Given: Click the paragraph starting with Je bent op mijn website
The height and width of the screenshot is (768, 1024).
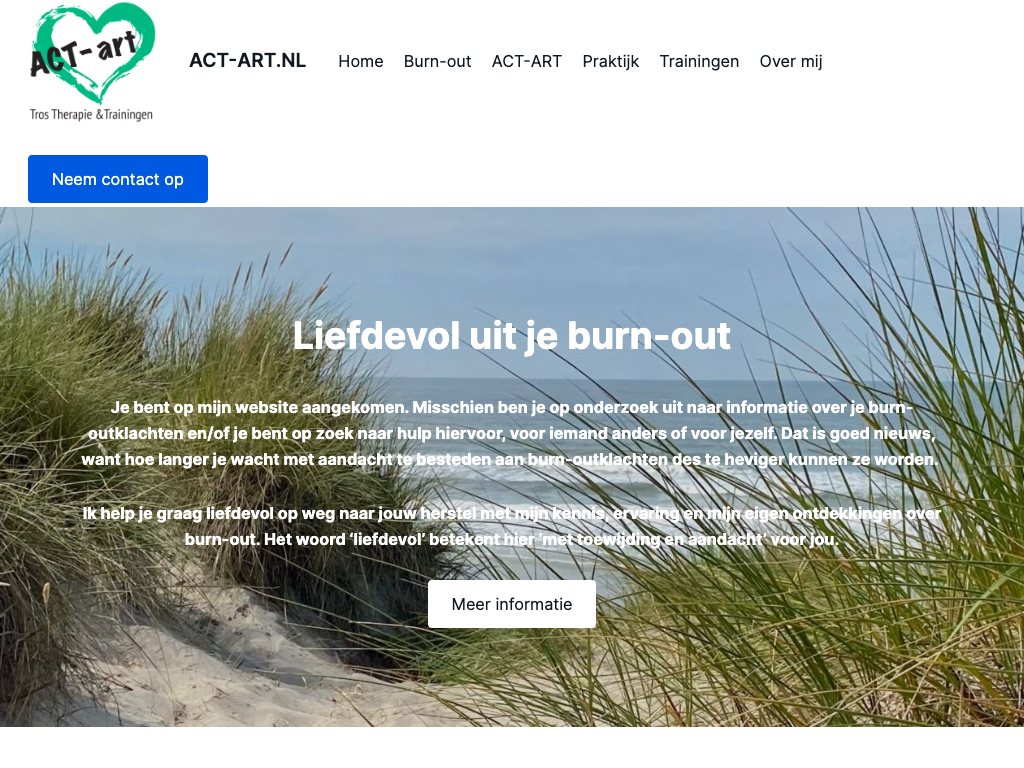Looking at the screenshot, I should (x=512, y=434).
